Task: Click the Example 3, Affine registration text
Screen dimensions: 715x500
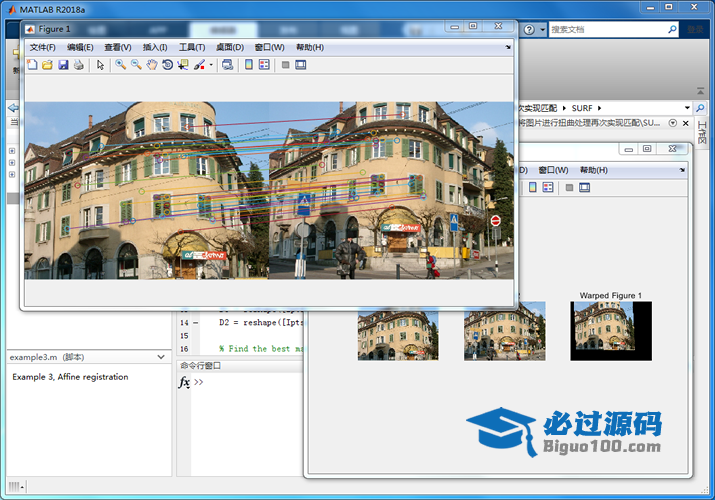Action: (x=70, y=377)
